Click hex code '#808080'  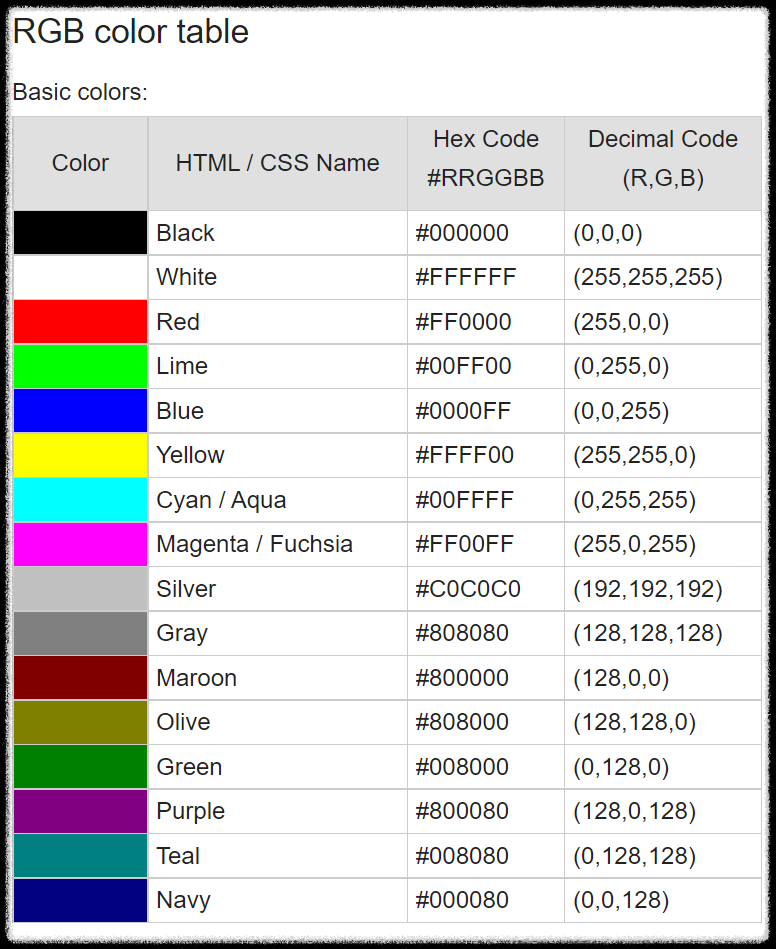(x=462, y=633)
